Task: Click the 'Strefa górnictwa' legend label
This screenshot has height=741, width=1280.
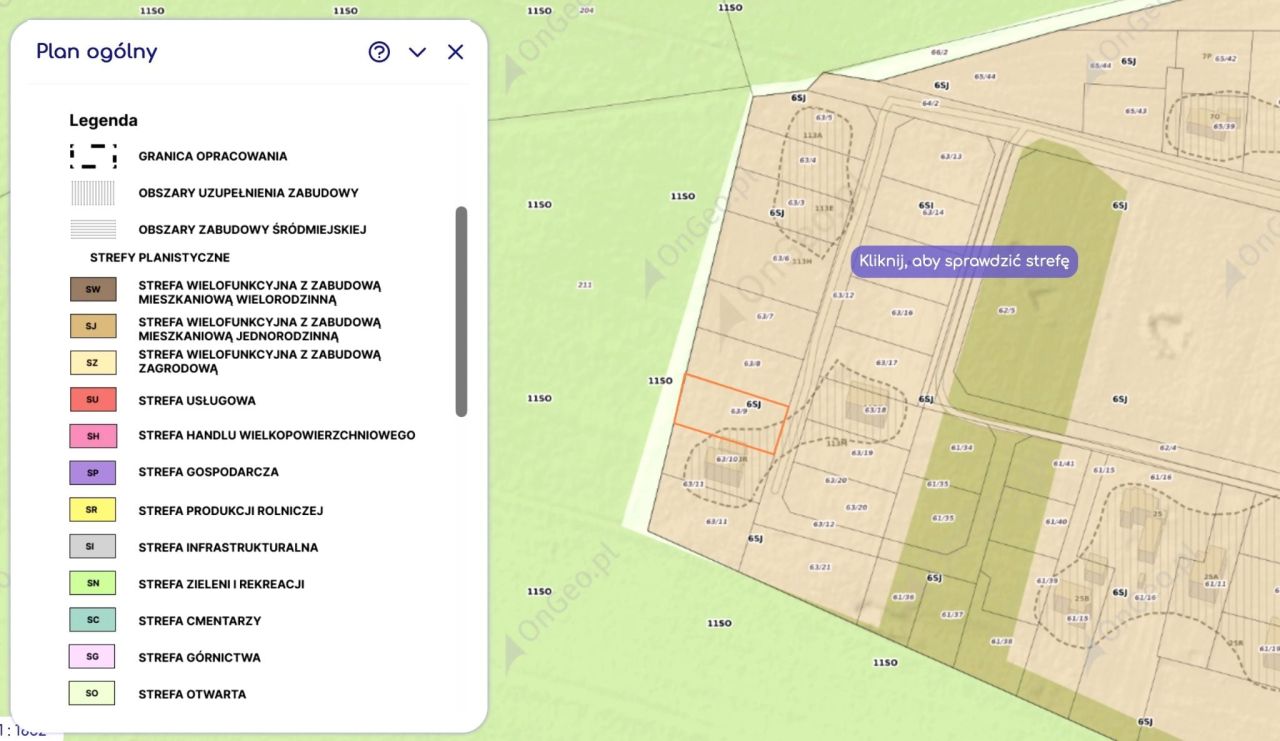Action: point(200,657)
